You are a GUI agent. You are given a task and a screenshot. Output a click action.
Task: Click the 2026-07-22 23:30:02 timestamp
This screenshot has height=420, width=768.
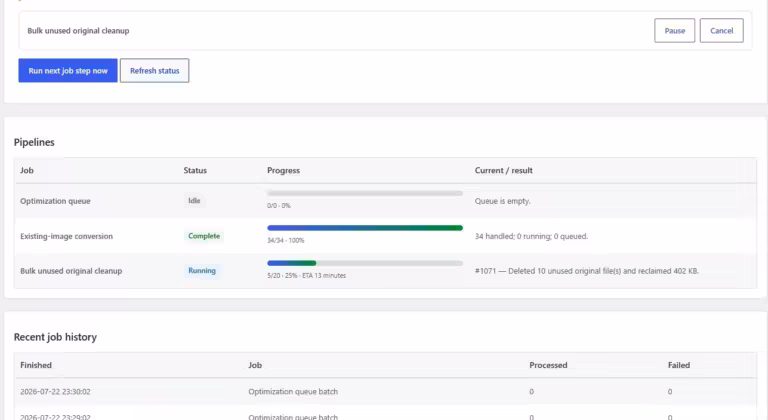pos(55,392)
